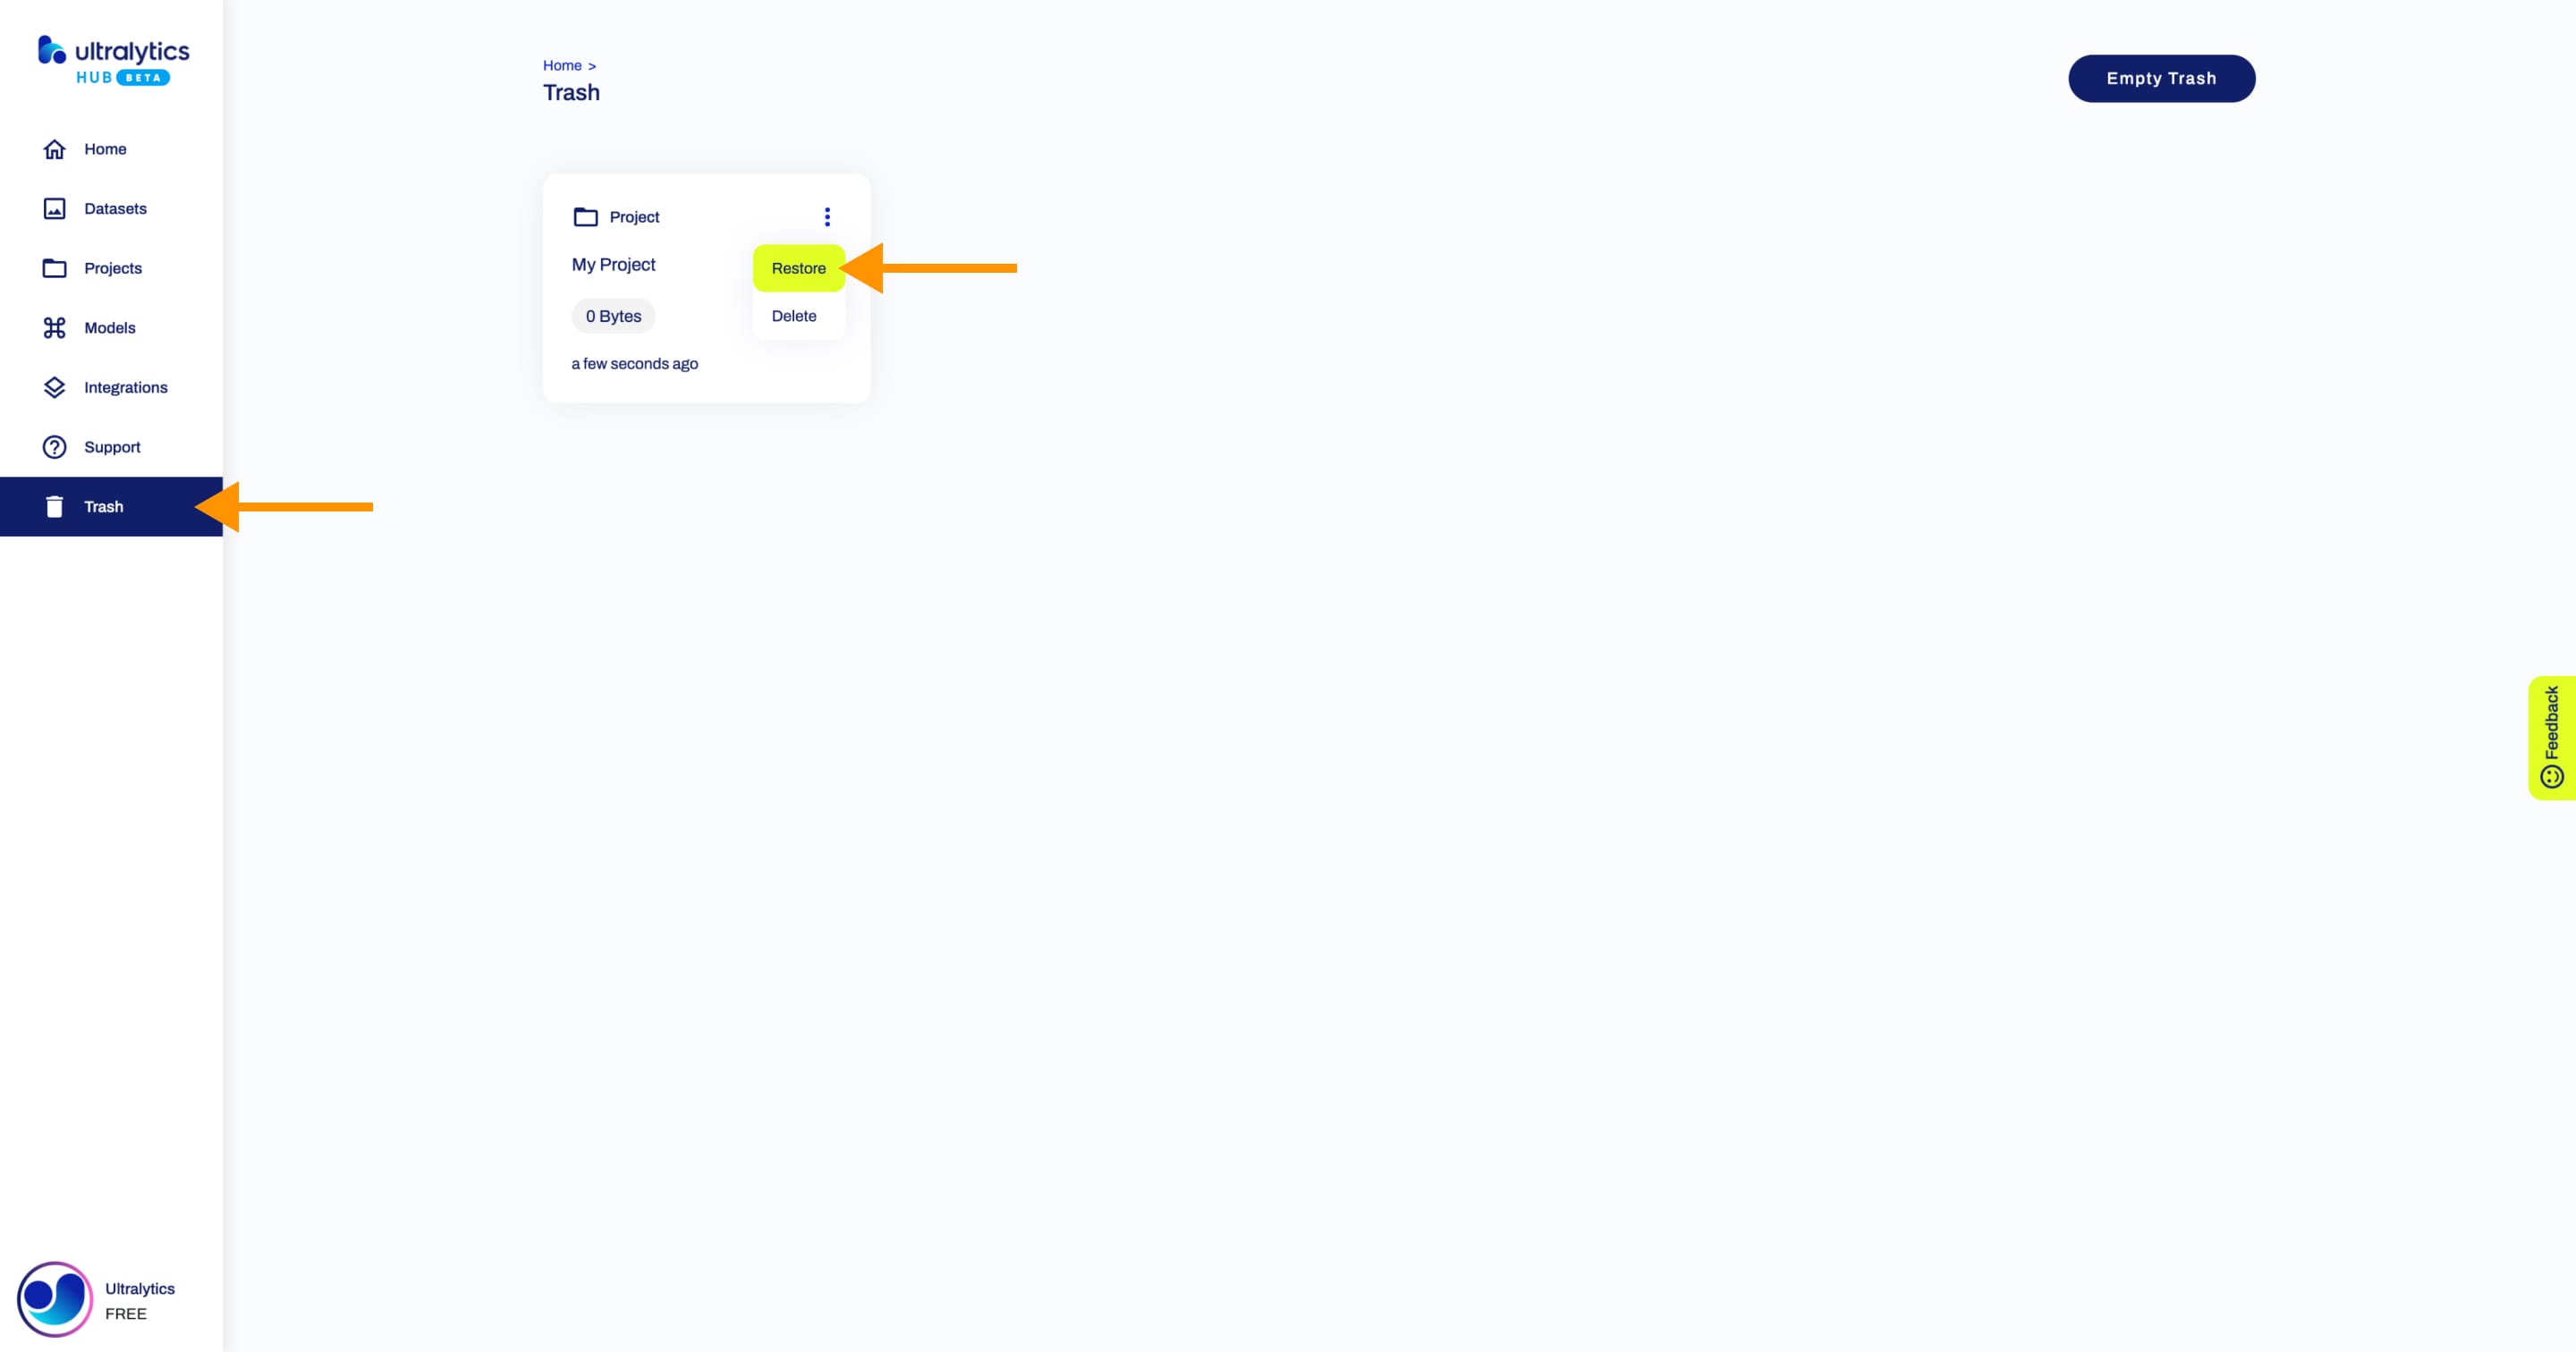The image size is (2576, 1352).
Task: Click the Models icon in the sidebar
Action: pos(53,327)
